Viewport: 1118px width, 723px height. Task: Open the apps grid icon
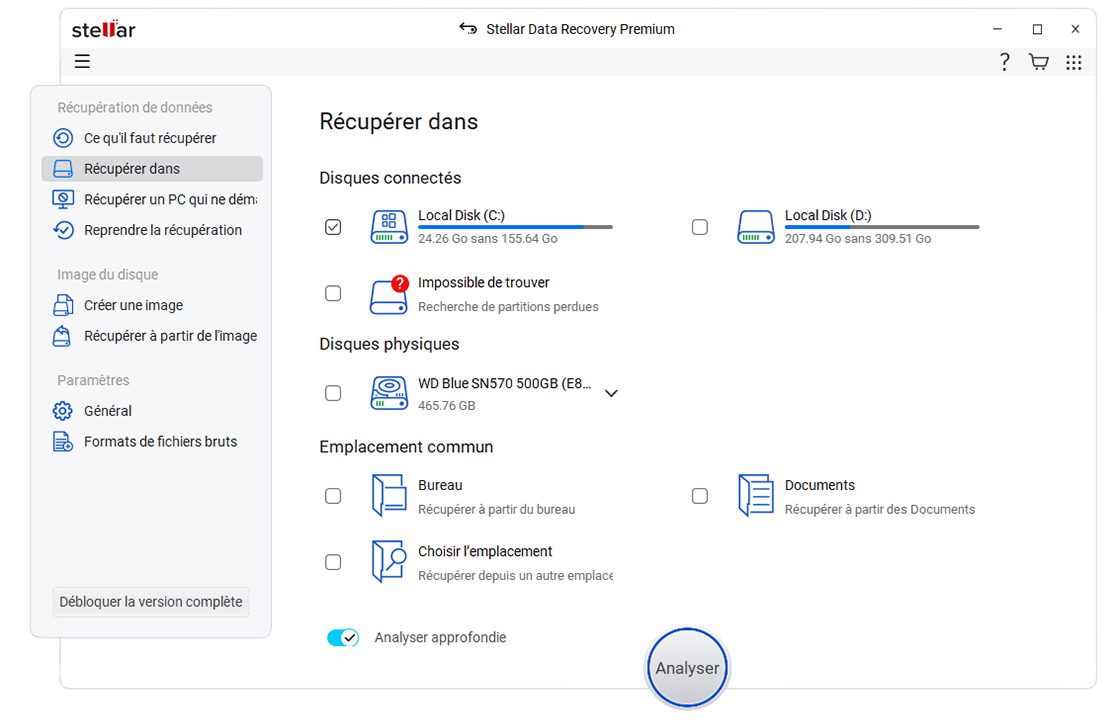click(1073, 62)
